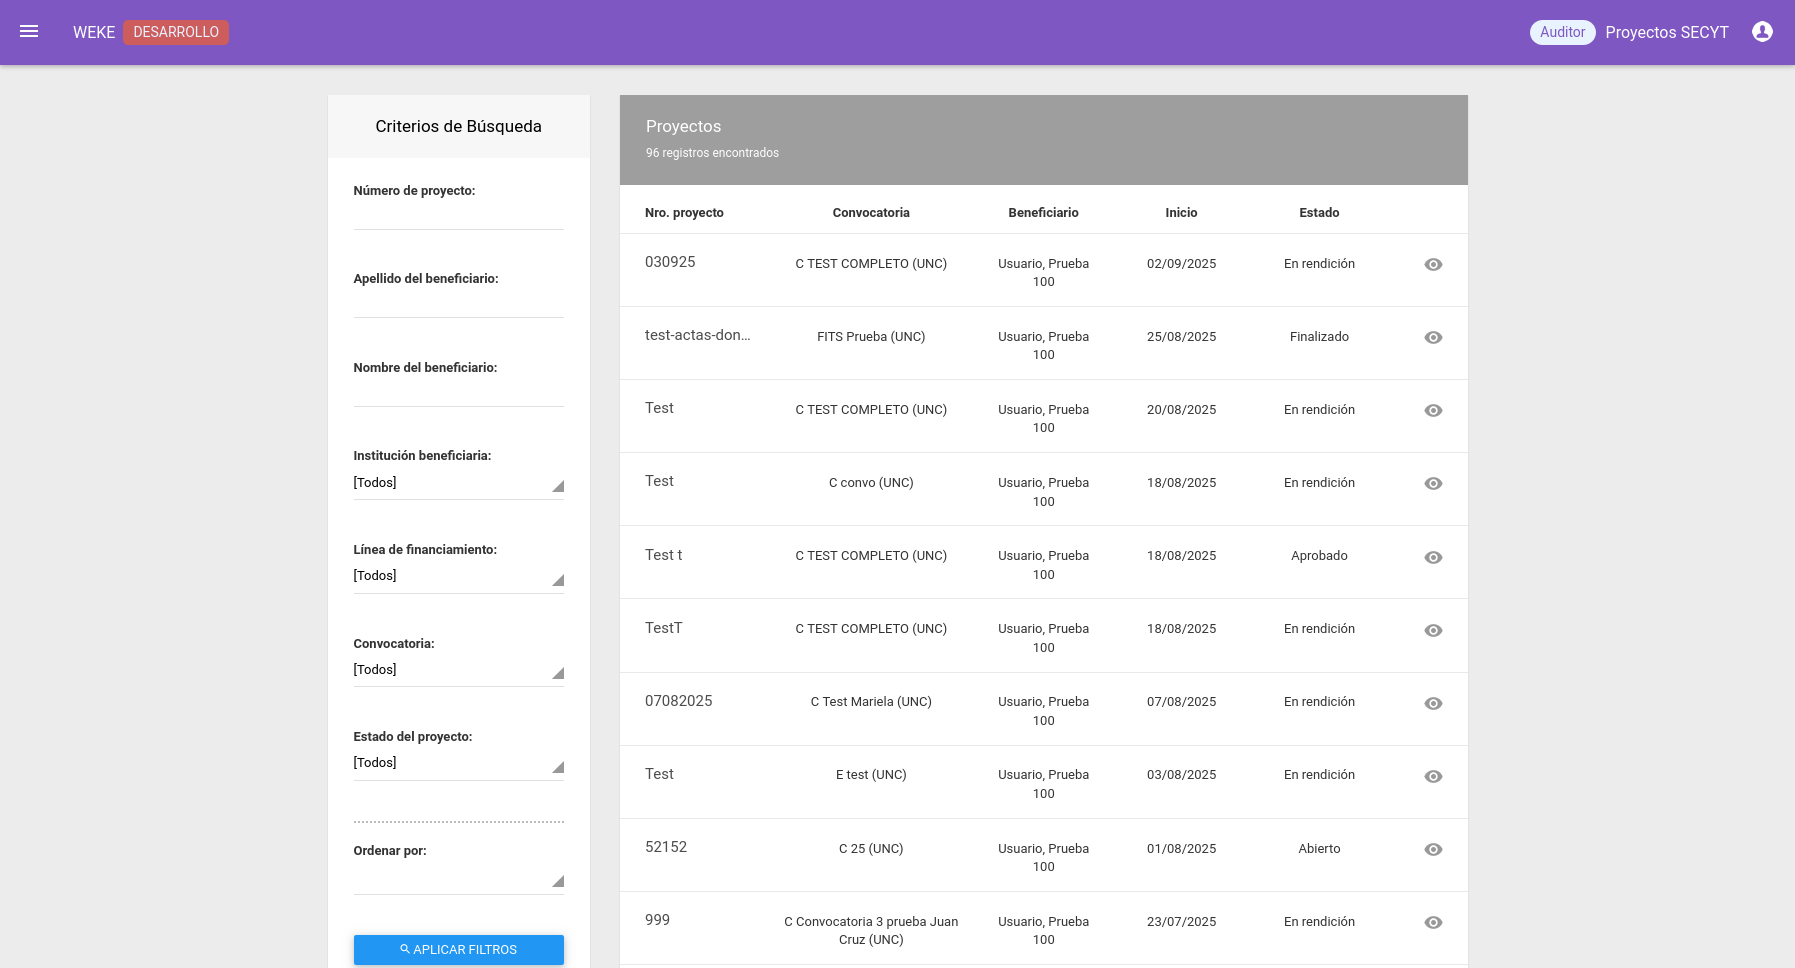Click the Número de proyecto input field
Screen dimensions: 1795x968
[x=458, y=215]
